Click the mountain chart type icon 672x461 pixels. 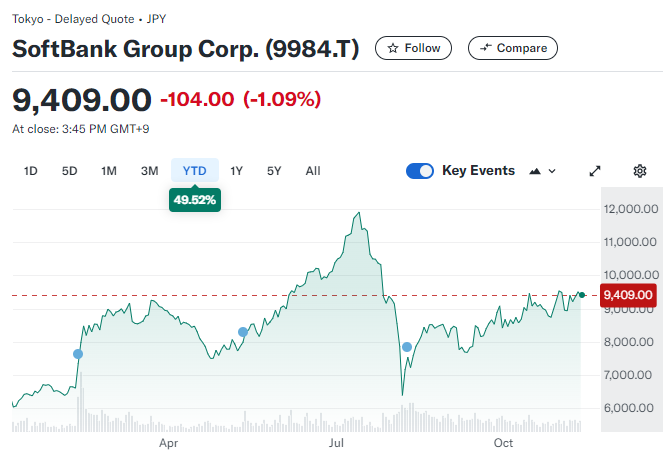tap(535, 171)
